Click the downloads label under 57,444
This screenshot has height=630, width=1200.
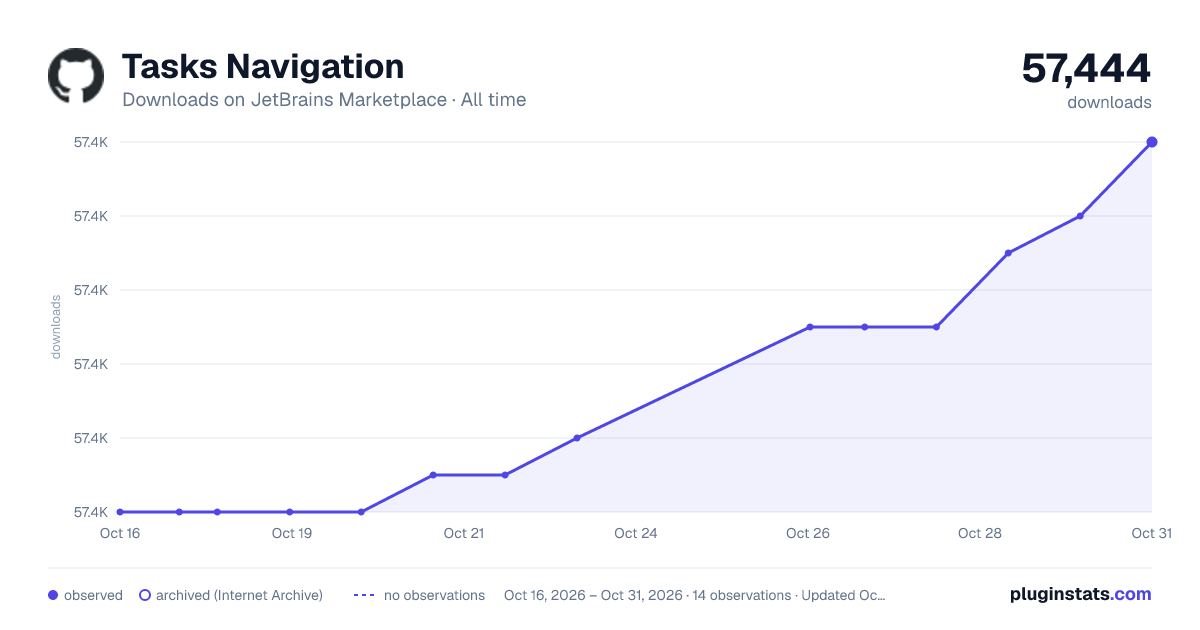pyautogui.click(x=1109, y=102)
